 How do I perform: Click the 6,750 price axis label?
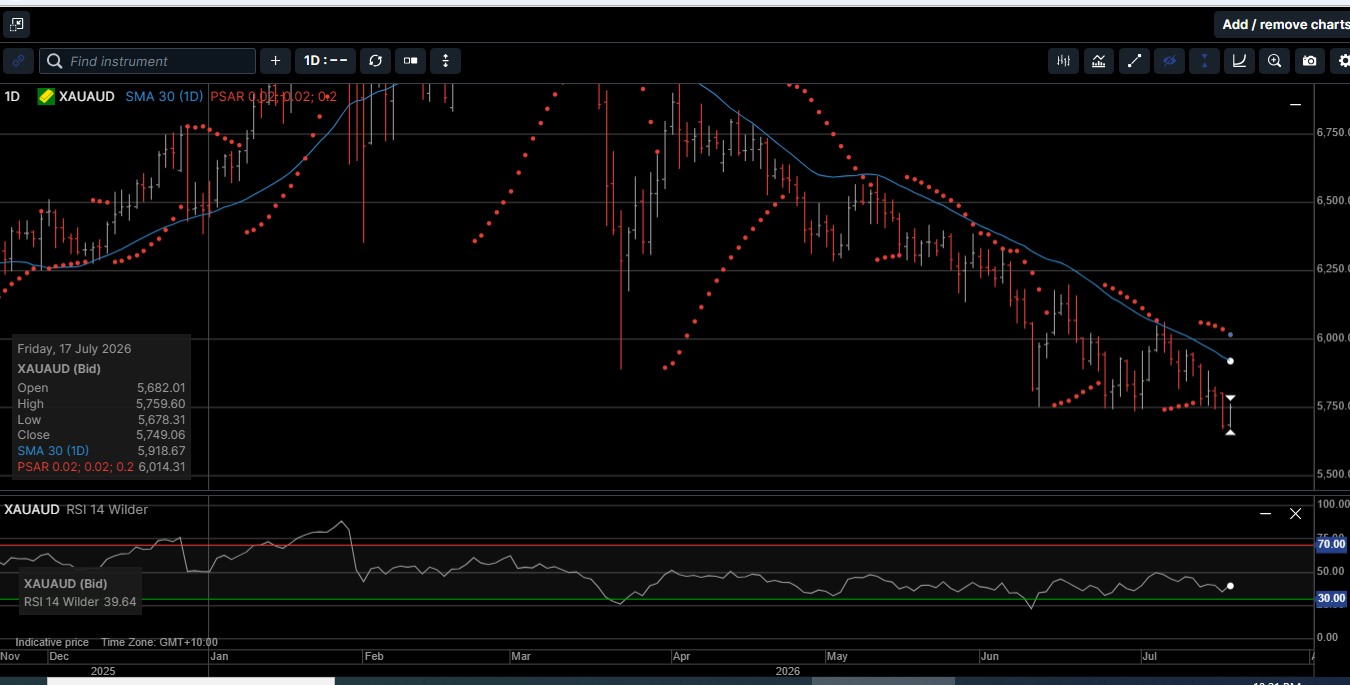(1332, 132)
